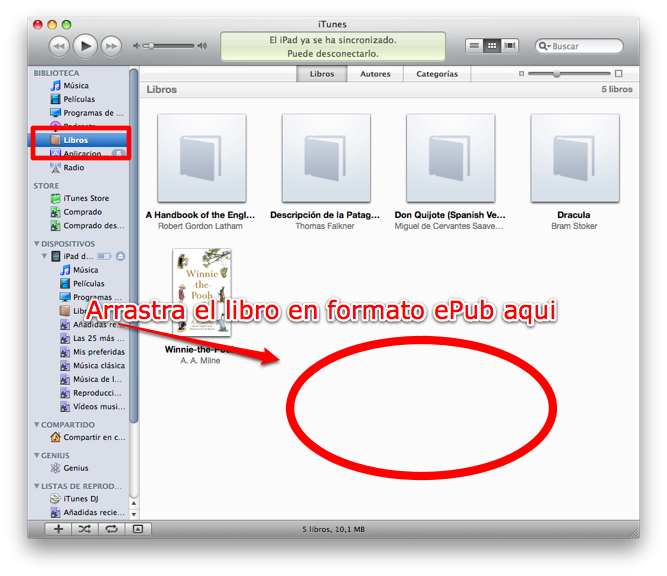Switch to grid view
This screenshot has height=576, width=667.
492,46
